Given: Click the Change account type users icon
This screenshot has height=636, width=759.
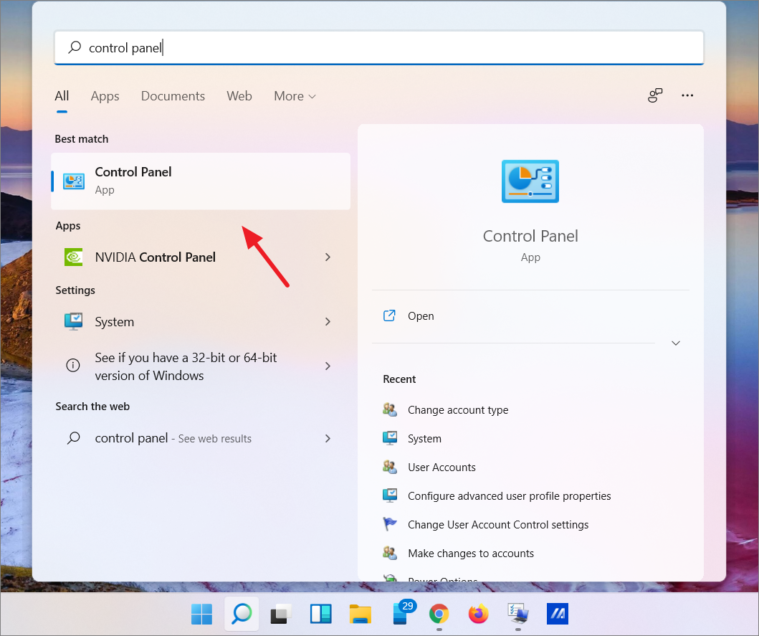Looking at the screenshot, I should pyautogui.click(x=390, y=409).
